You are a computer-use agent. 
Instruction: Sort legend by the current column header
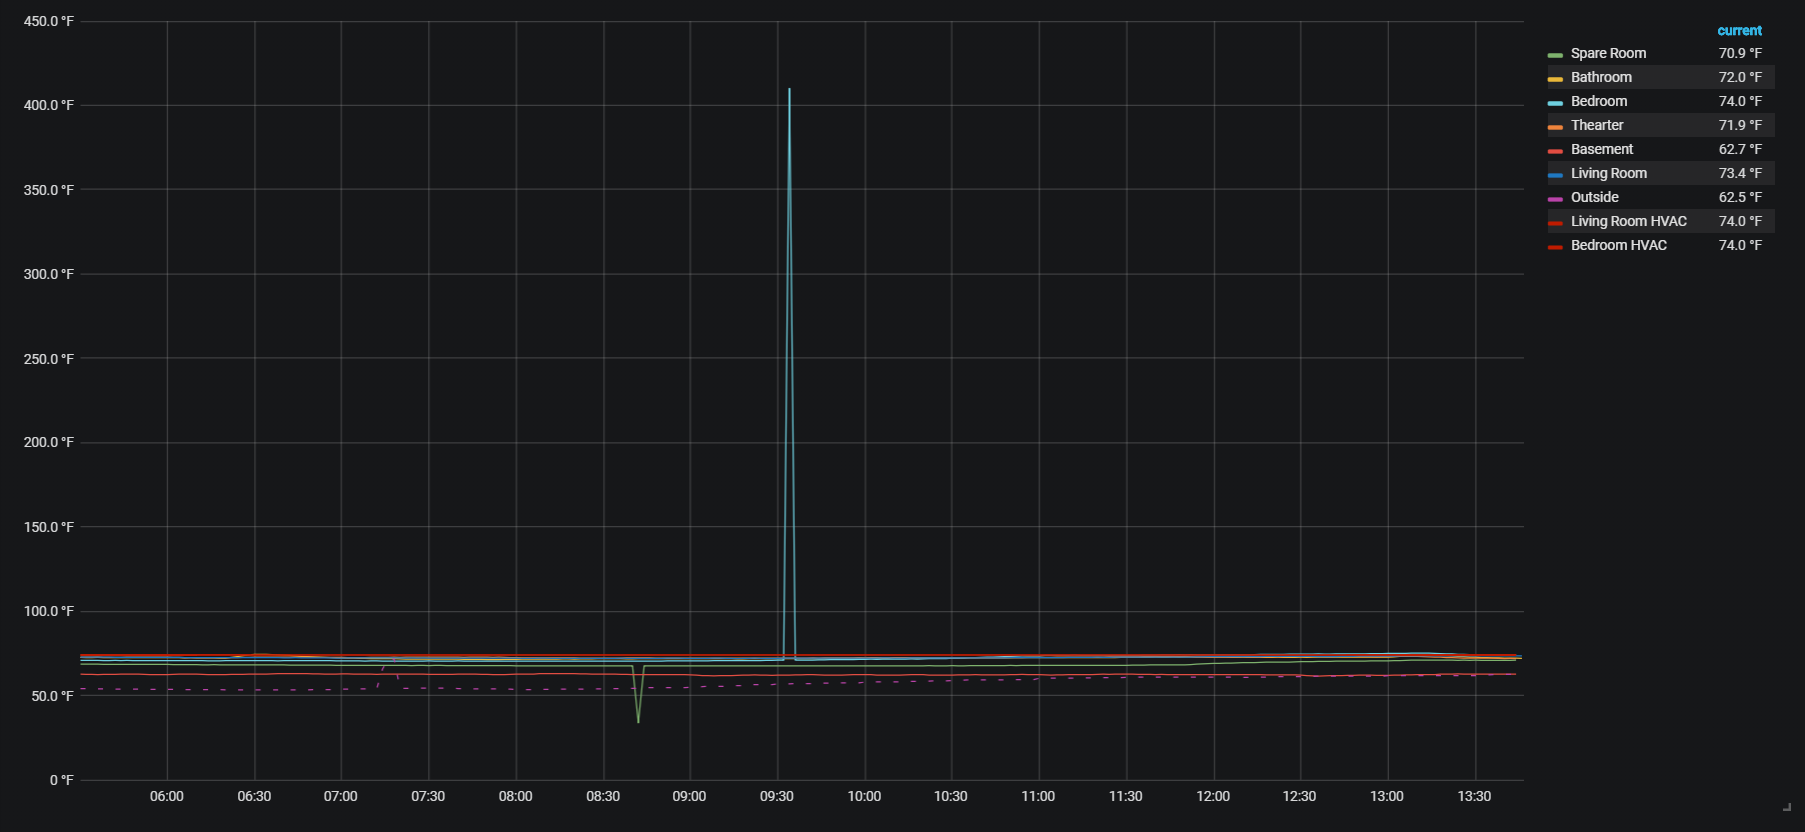coord(1739,31)
